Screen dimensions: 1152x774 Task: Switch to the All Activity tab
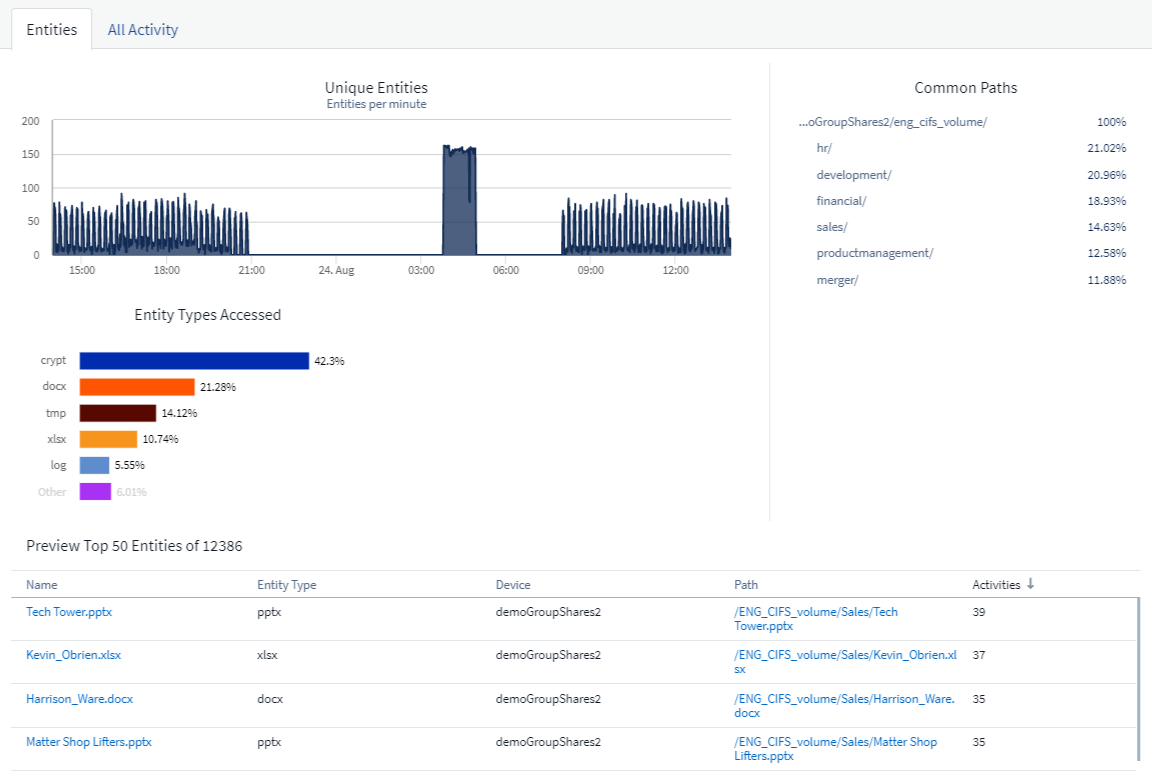[x=142, y=30]
